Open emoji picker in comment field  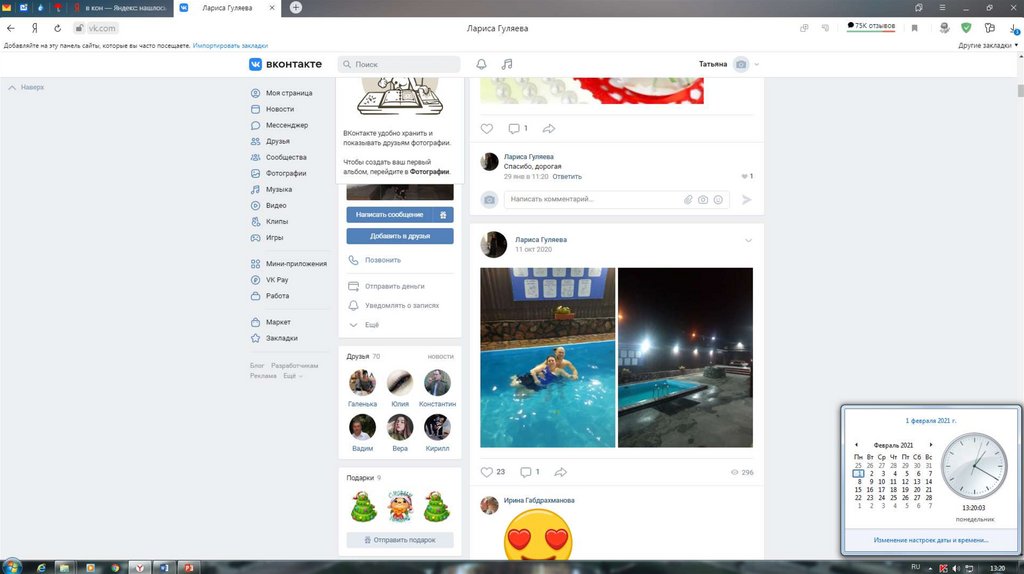point(718,200)
